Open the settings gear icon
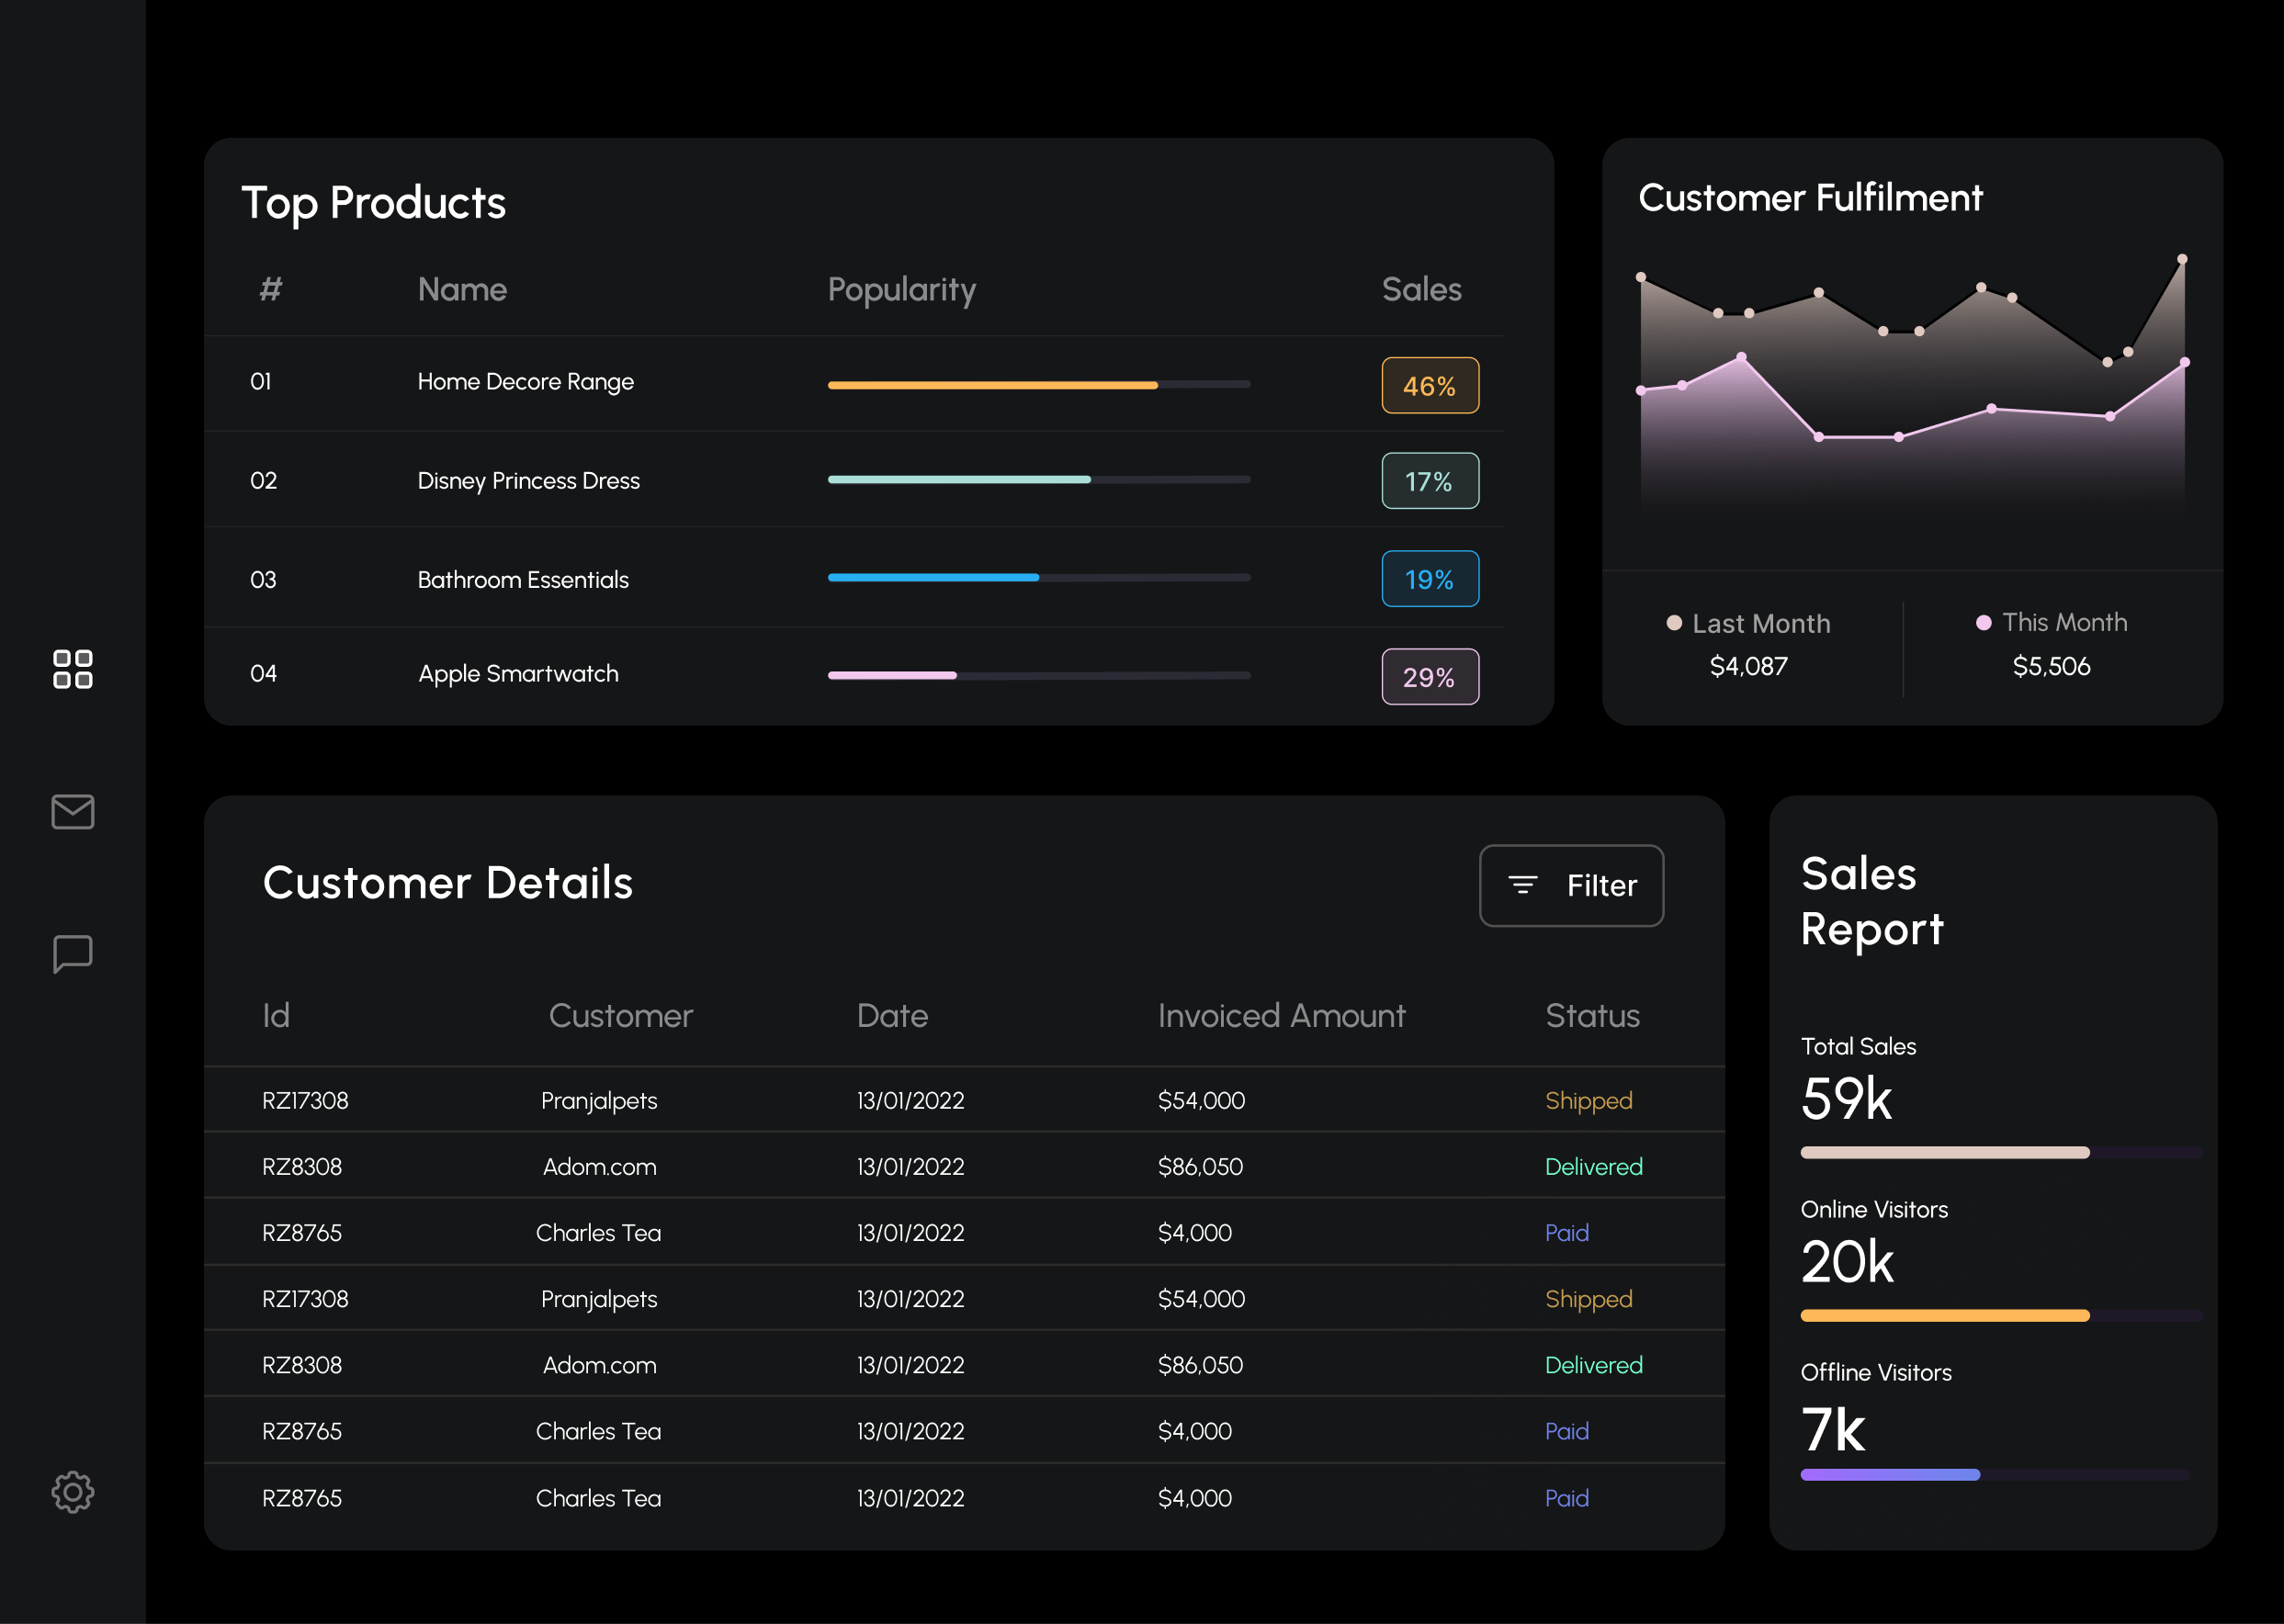The height and width of the screenshot is (1624, 2284). point(71,1493)
